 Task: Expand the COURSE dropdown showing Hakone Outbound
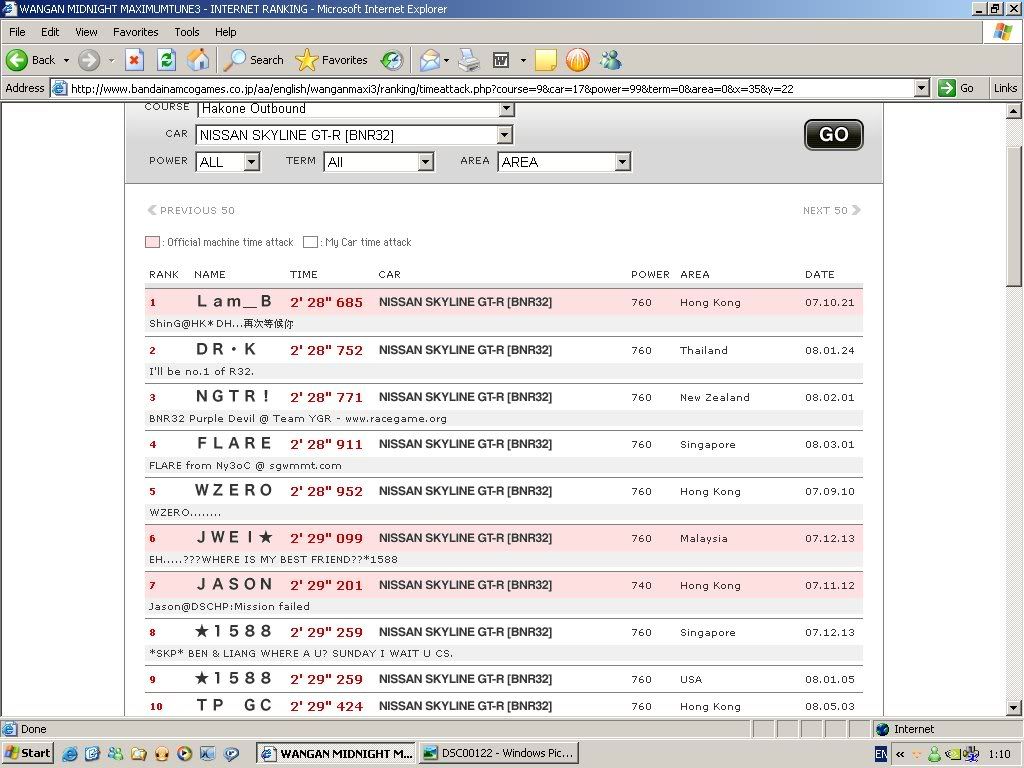point(505,108)
